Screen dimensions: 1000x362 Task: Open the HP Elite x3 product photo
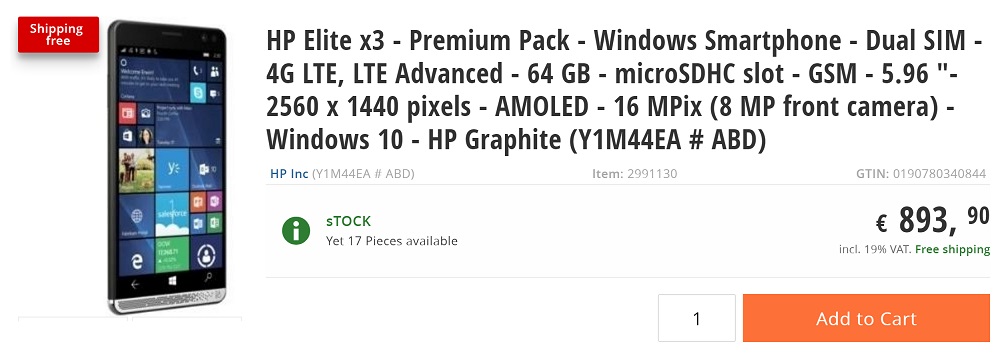point(166,167)
